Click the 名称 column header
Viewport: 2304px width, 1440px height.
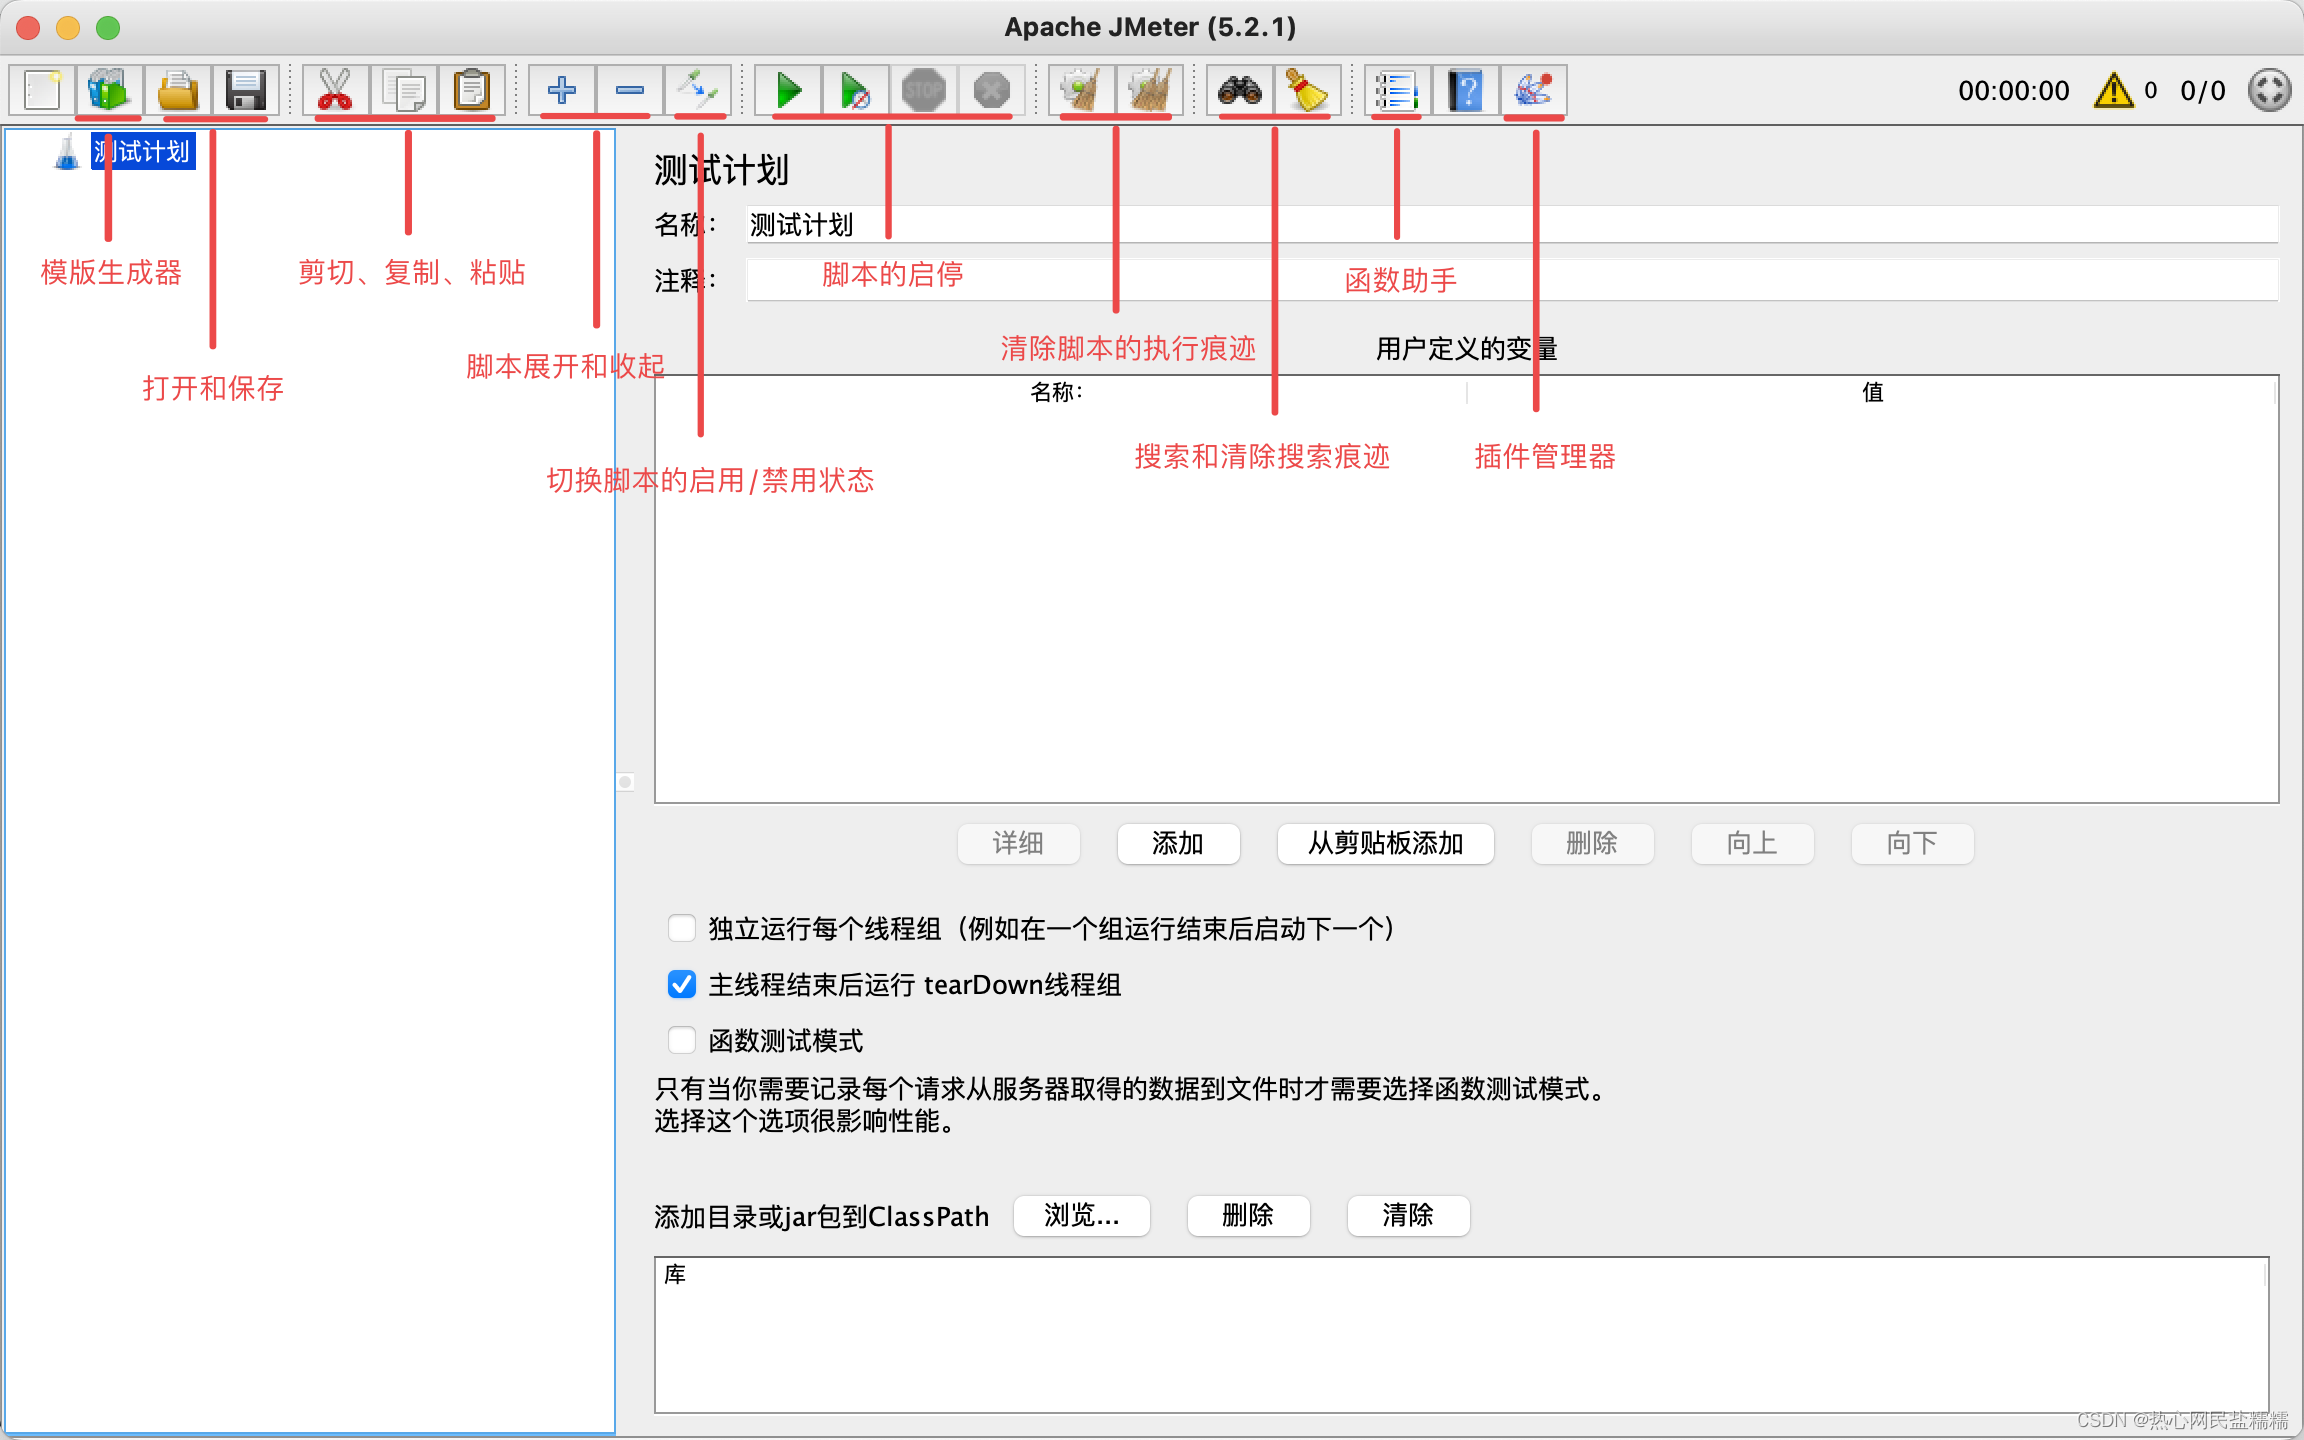click(x=1060, y=392)
